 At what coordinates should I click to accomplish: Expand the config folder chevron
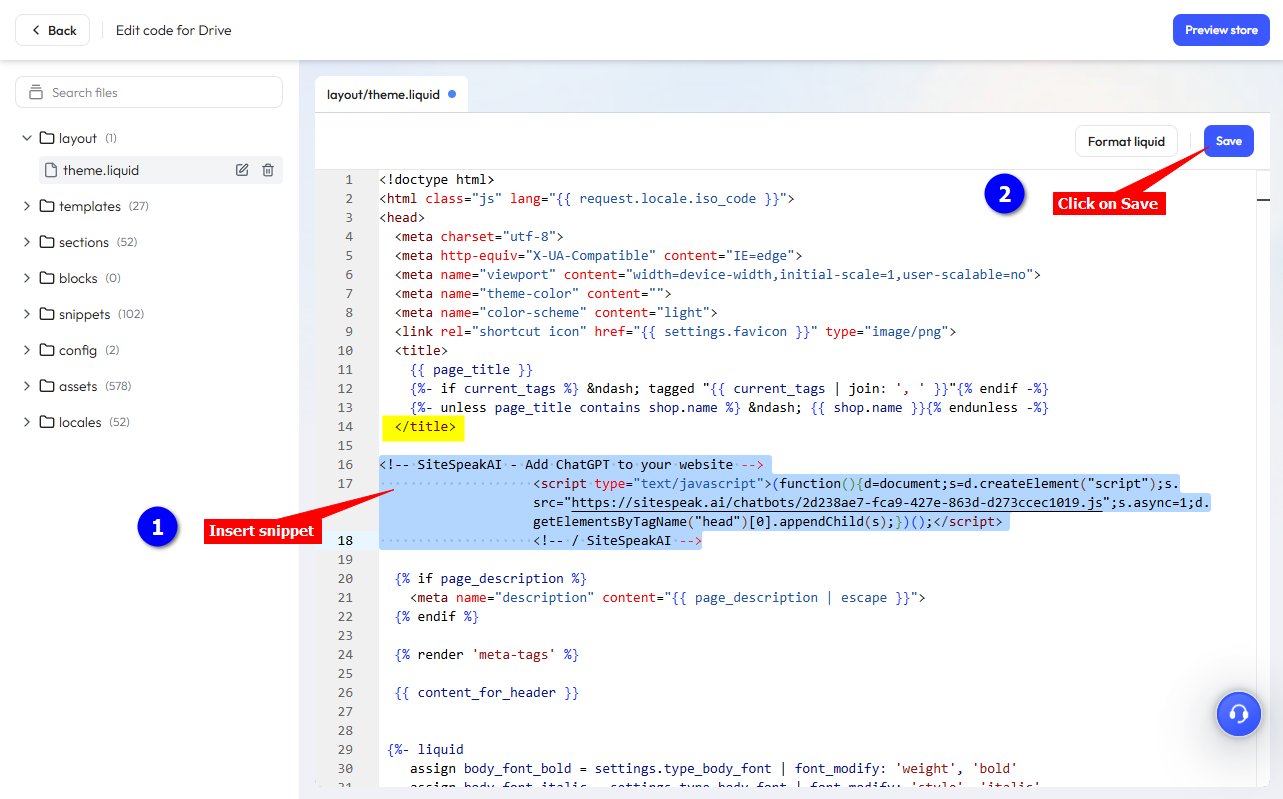click(x=27, y=350)
